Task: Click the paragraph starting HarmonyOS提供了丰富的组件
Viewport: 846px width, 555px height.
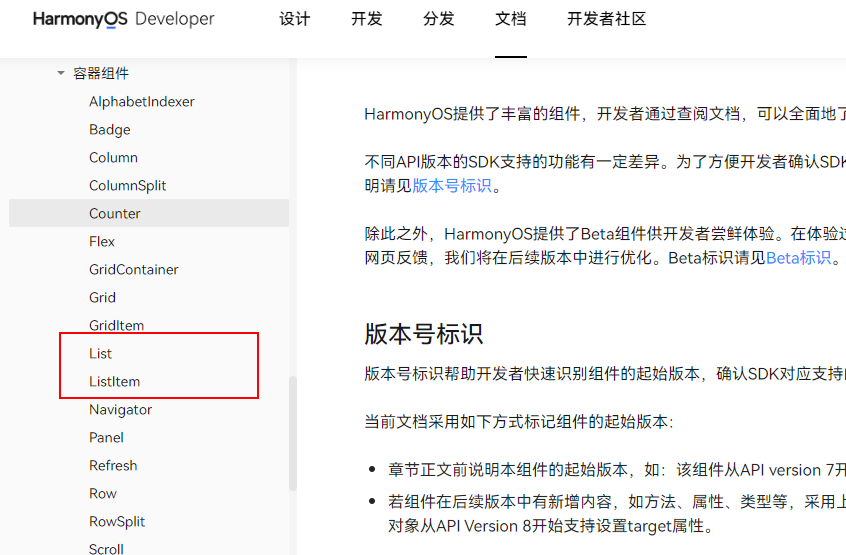Action: click(x=605, y=114)
